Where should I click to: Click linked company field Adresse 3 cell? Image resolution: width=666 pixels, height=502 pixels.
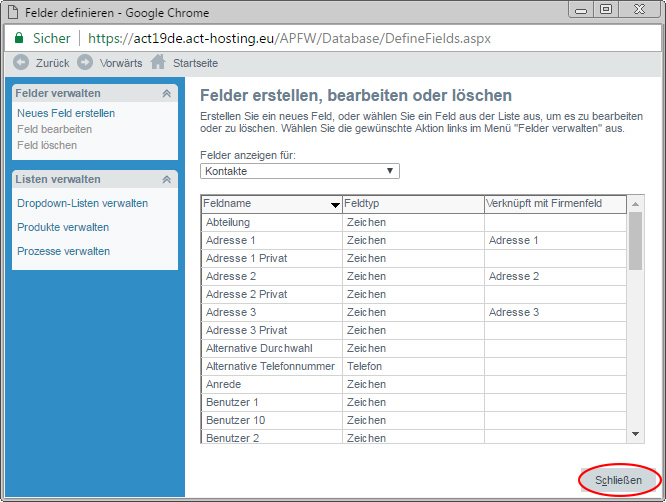(555, 313)
